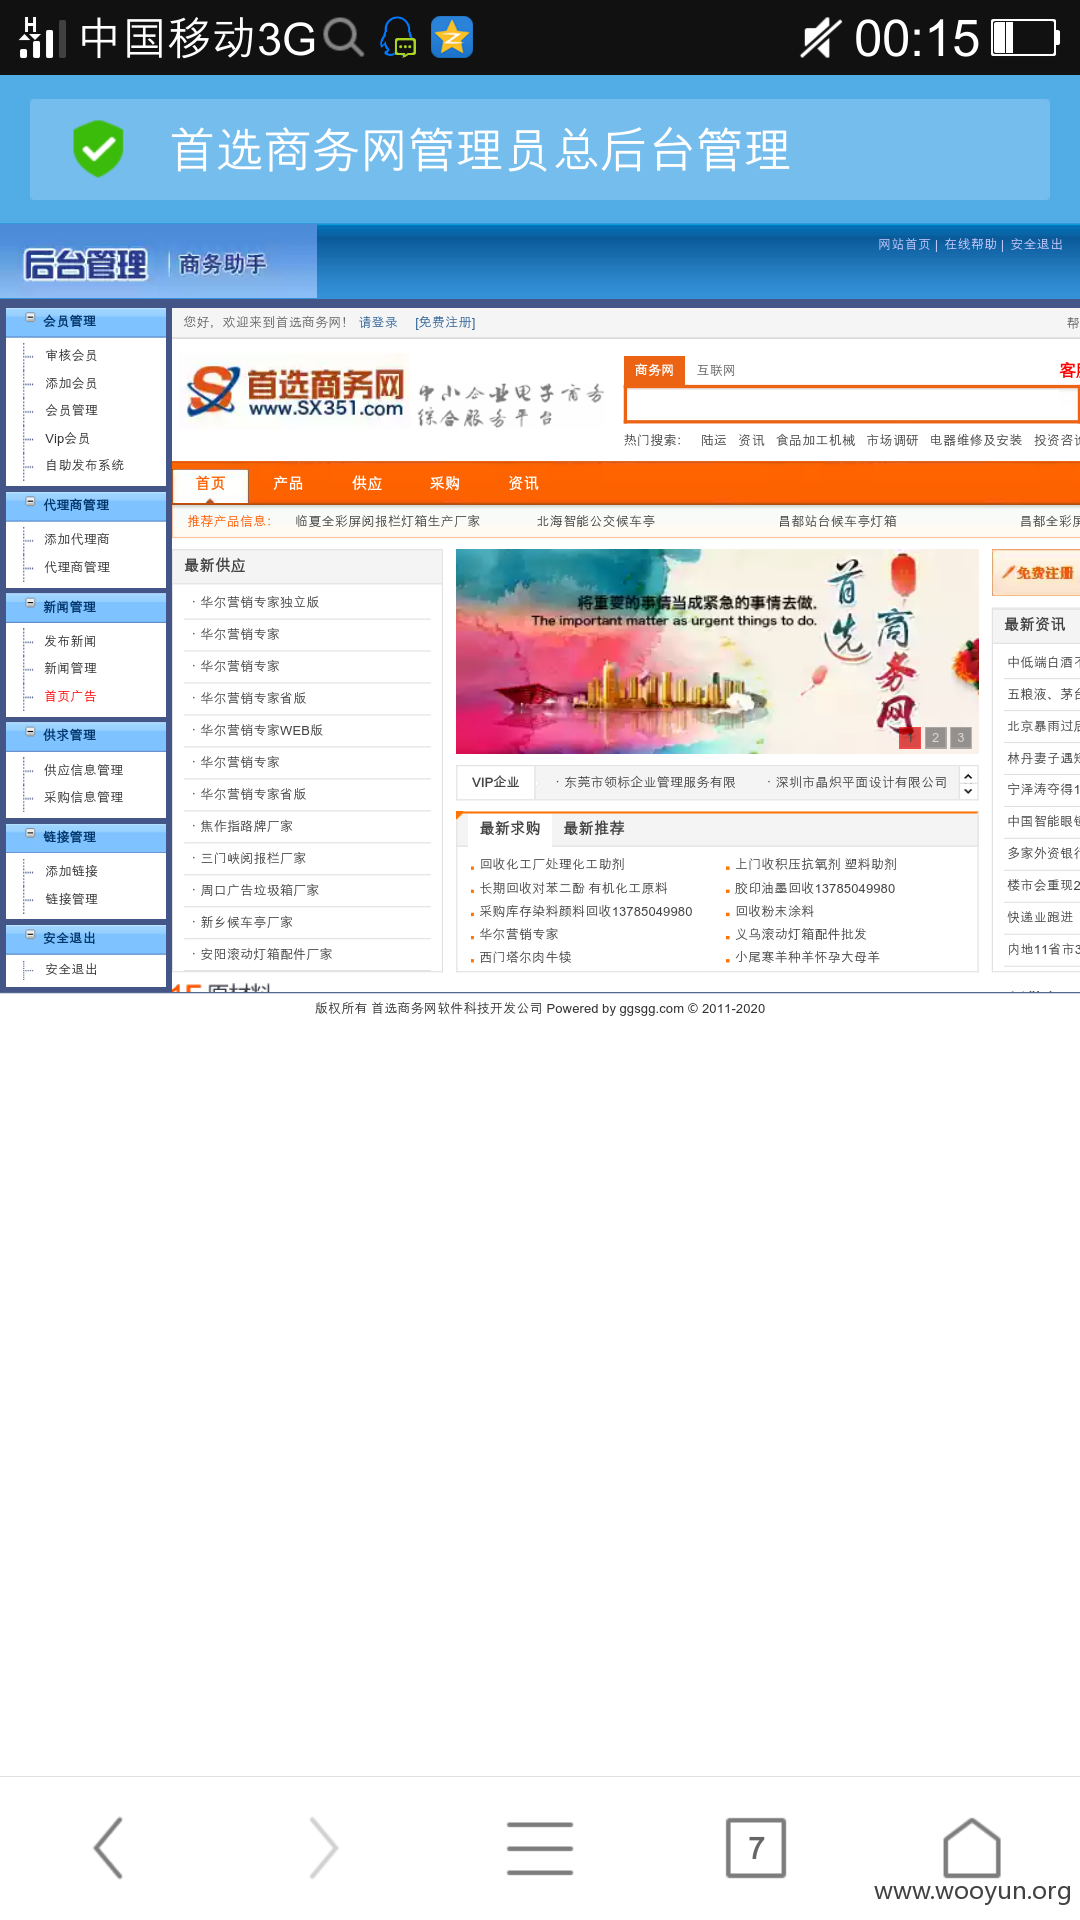Select the 产品 navigation tab

click(288, 484)
